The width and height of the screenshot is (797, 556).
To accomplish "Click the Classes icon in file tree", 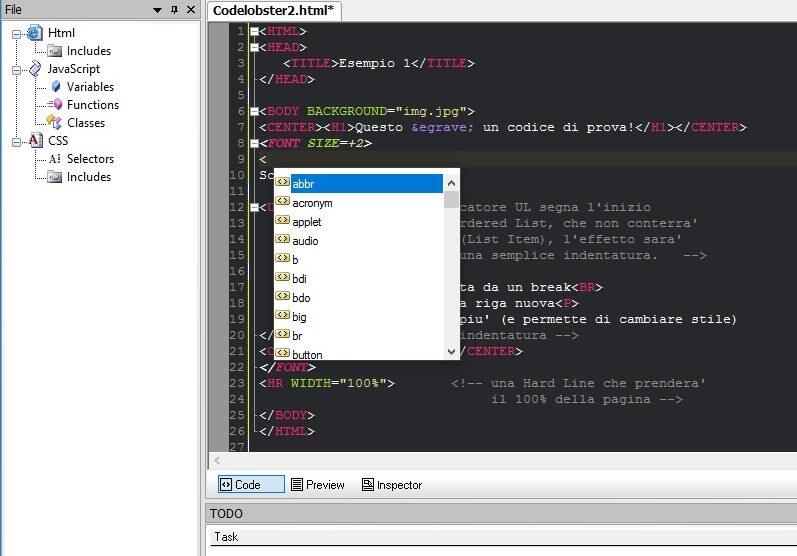I will click(56, 123).
